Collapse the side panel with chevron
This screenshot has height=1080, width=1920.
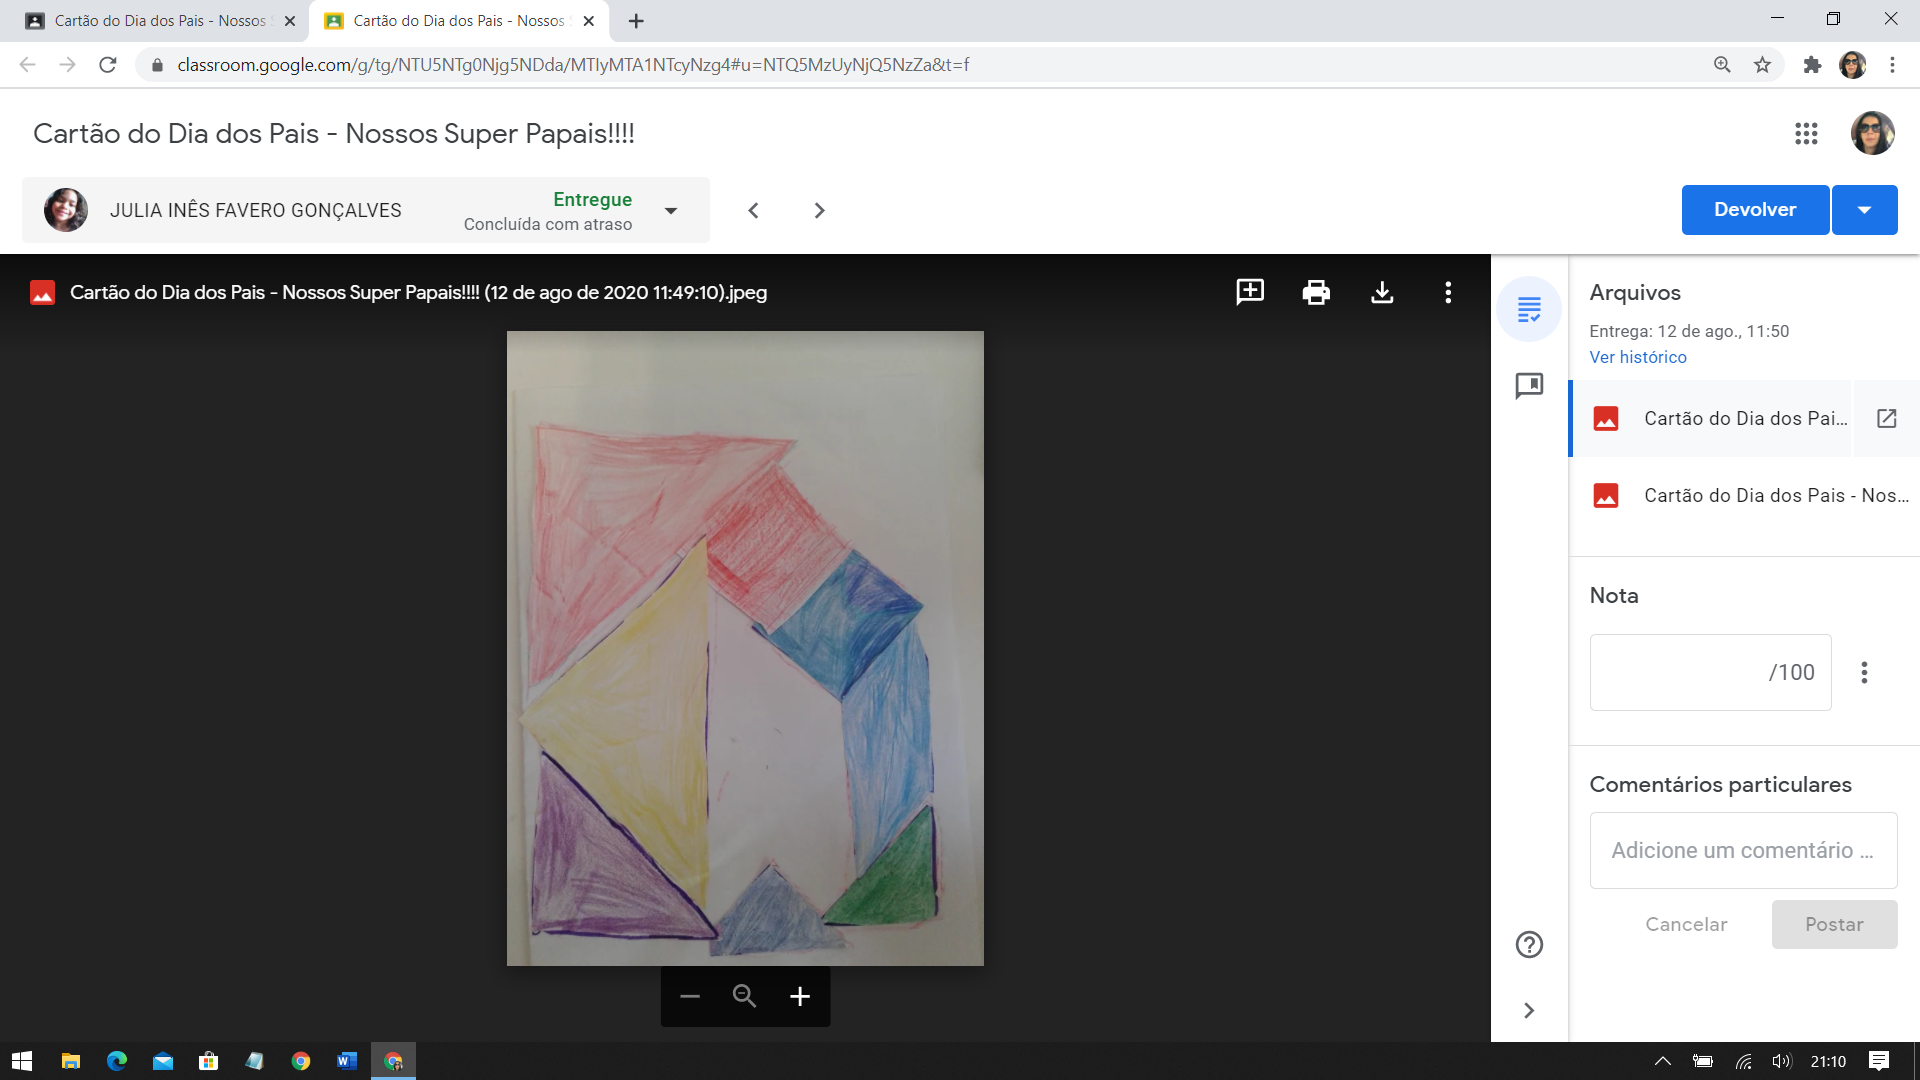point(1529,1010)
